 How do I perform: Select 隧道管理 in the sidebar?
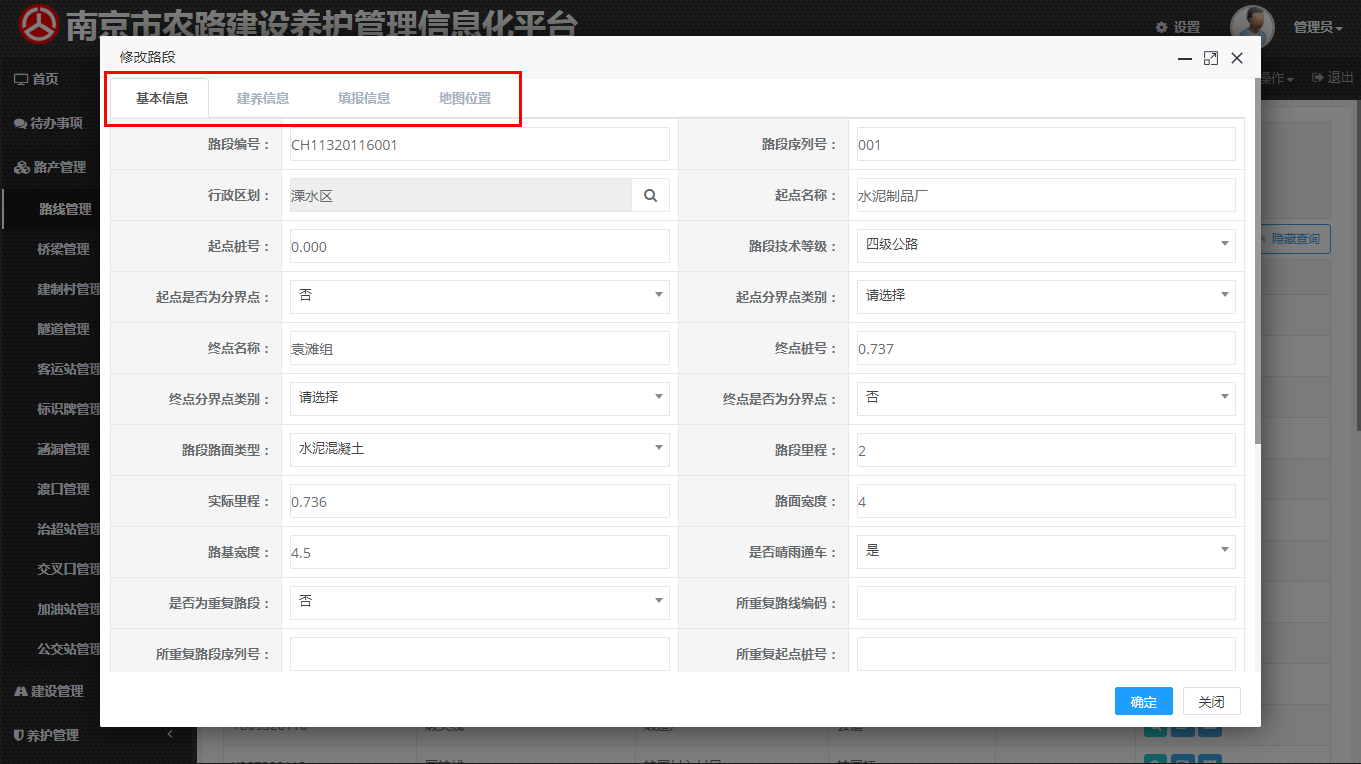tap(63, 329)
